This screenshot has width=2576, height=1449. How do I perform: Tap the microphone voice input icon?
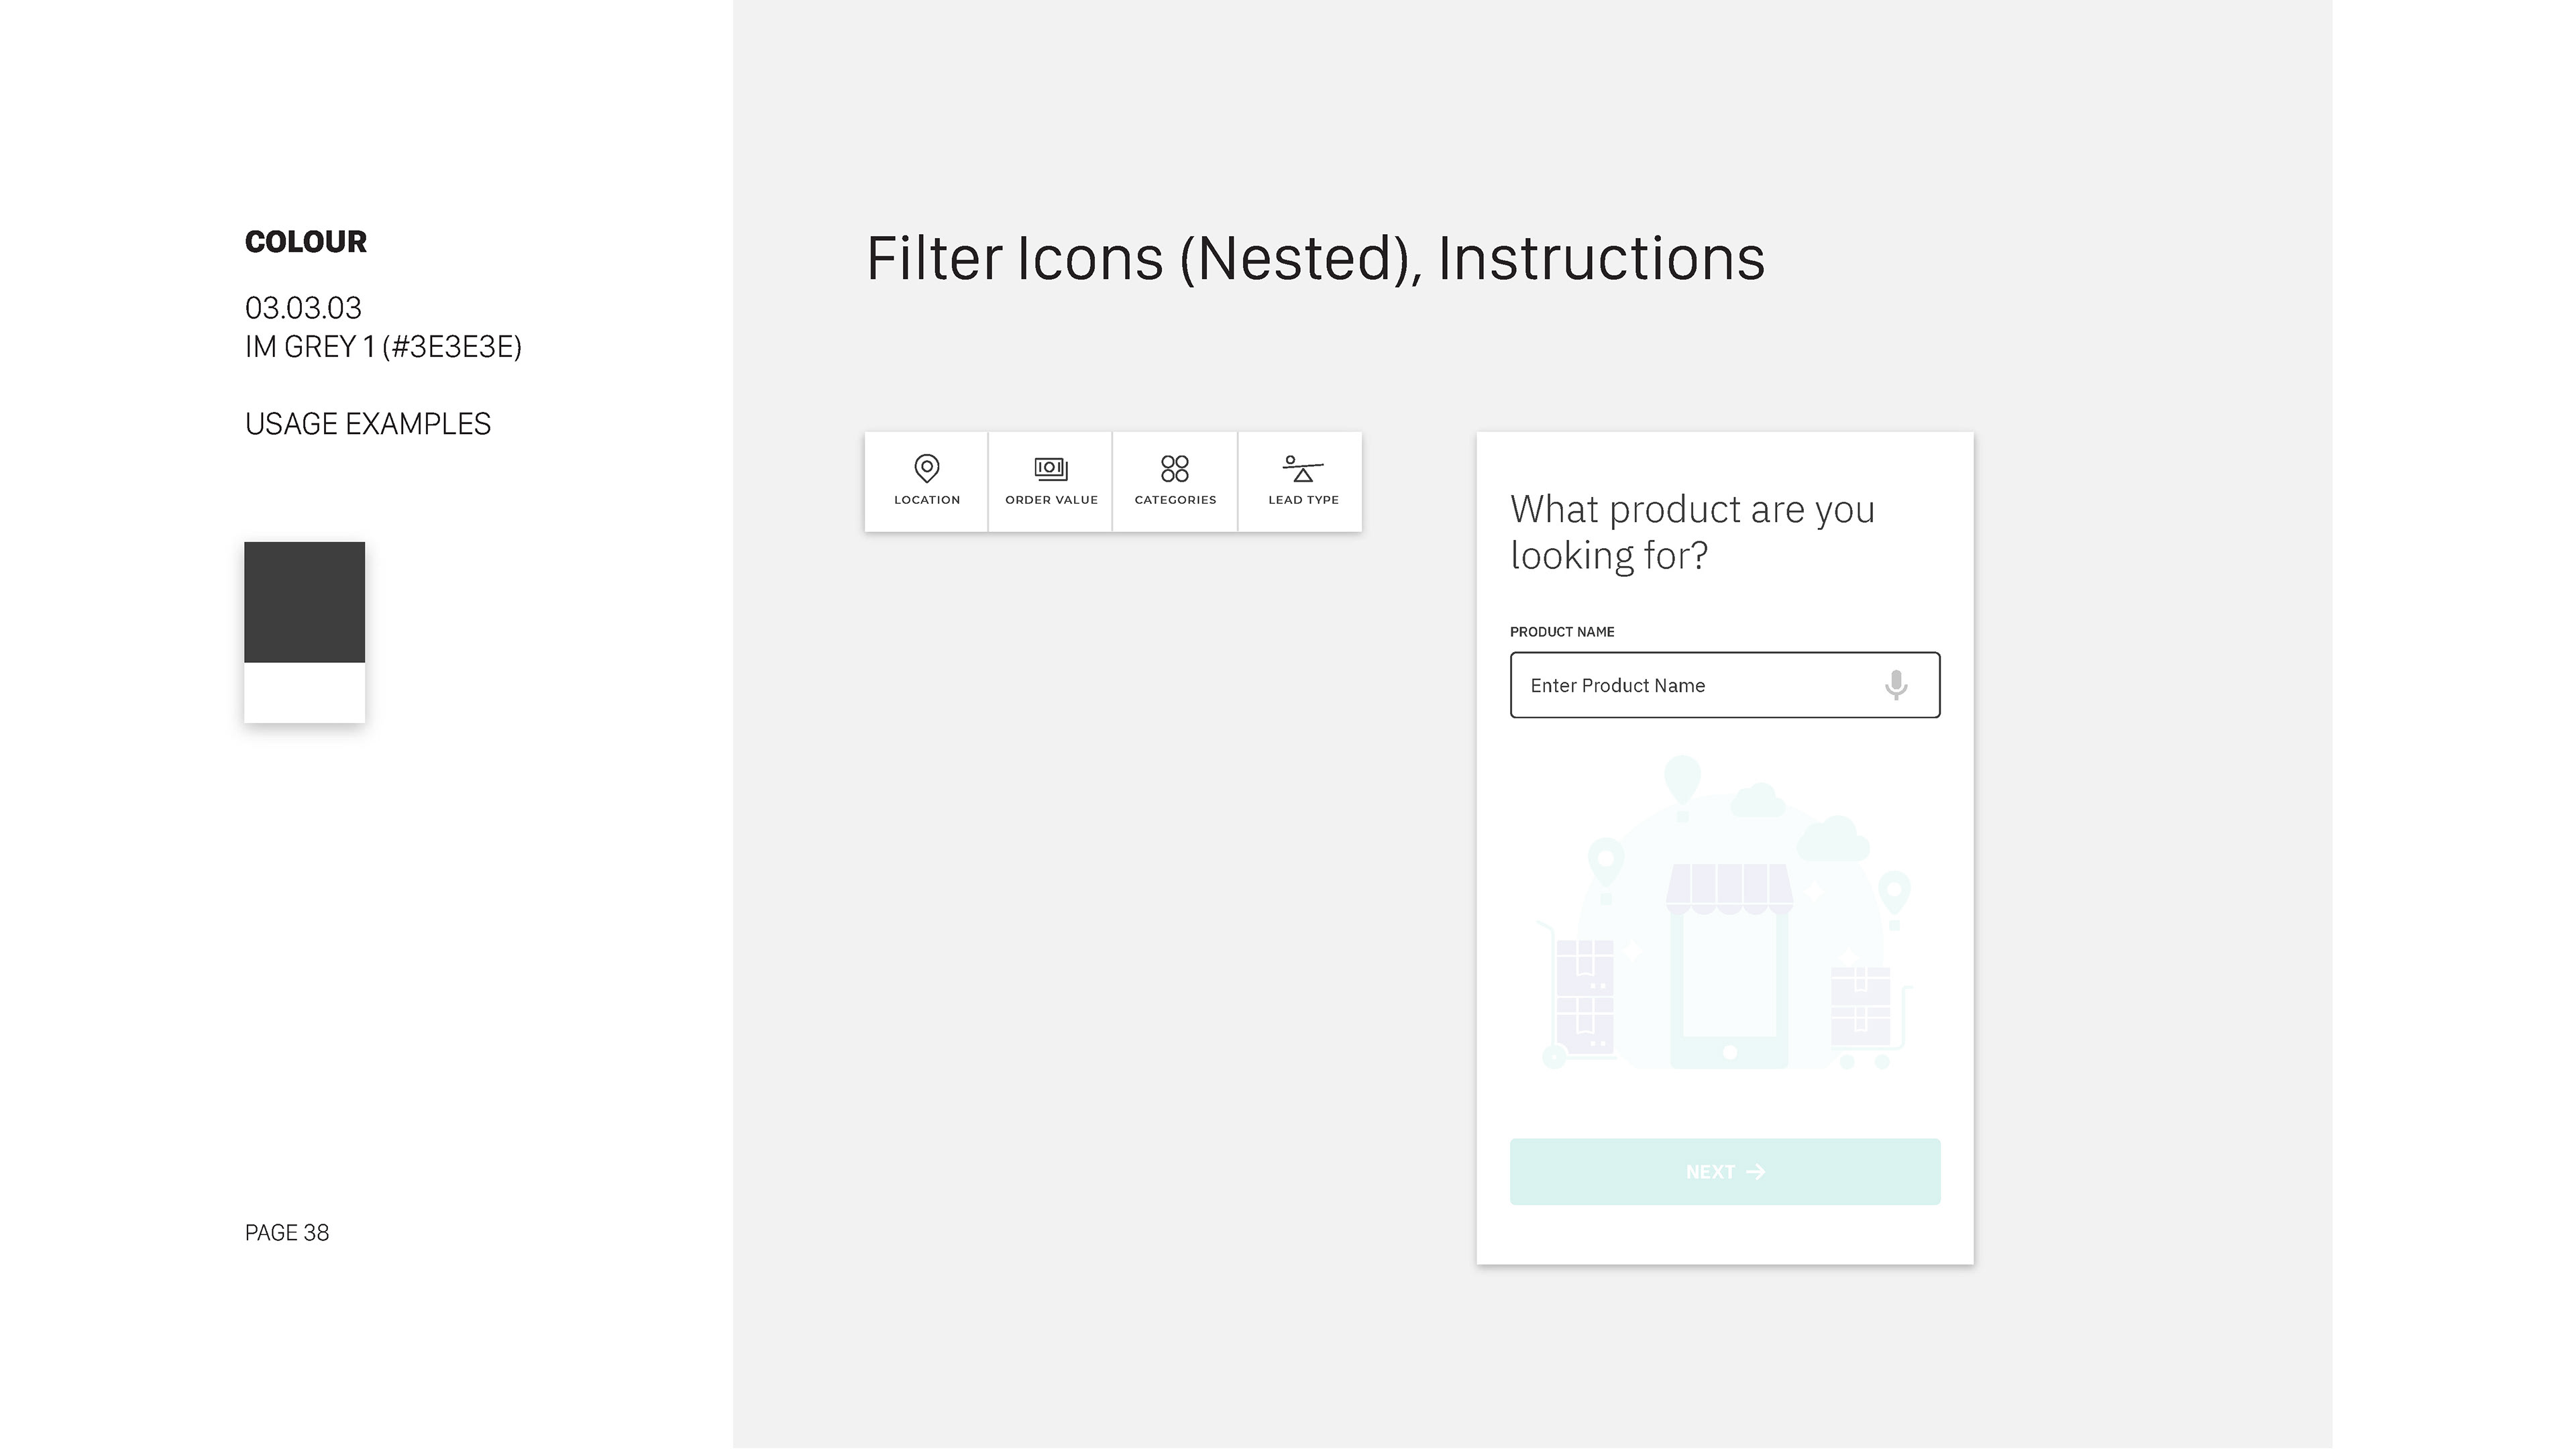click(1896, 685)
